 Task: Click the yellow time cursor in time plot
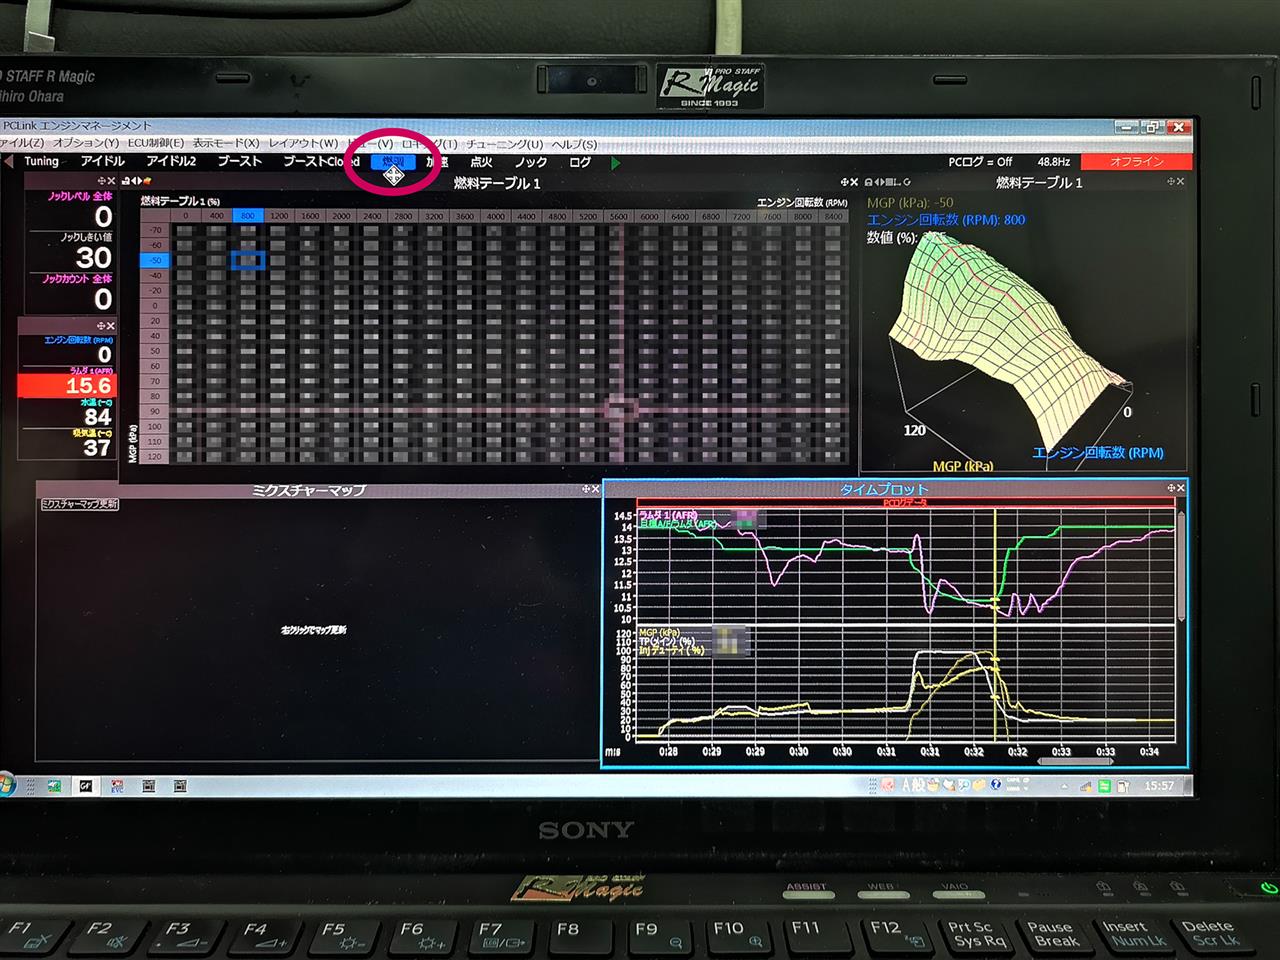(x=995, y=625)
